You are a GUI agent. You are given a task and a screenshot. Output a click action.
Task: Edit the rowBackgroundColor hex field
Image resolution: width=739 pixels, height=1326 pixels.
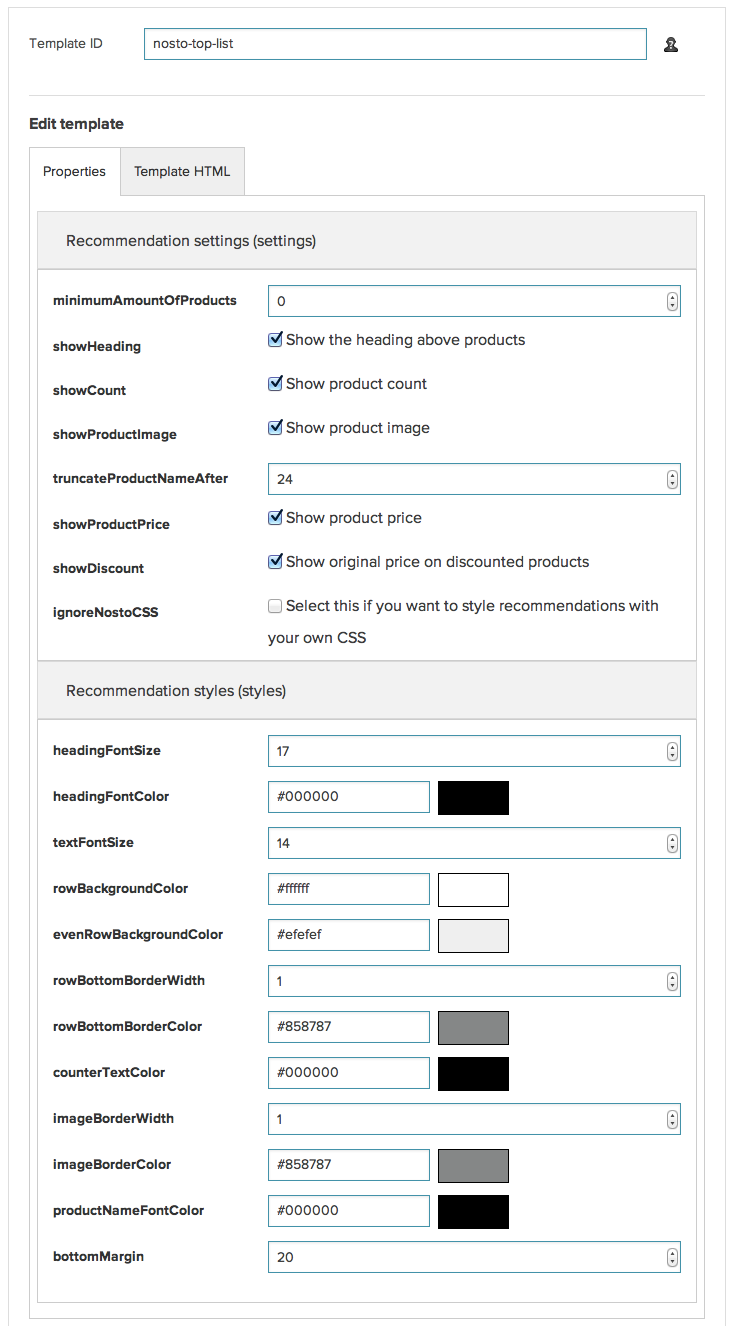[349, 889]
